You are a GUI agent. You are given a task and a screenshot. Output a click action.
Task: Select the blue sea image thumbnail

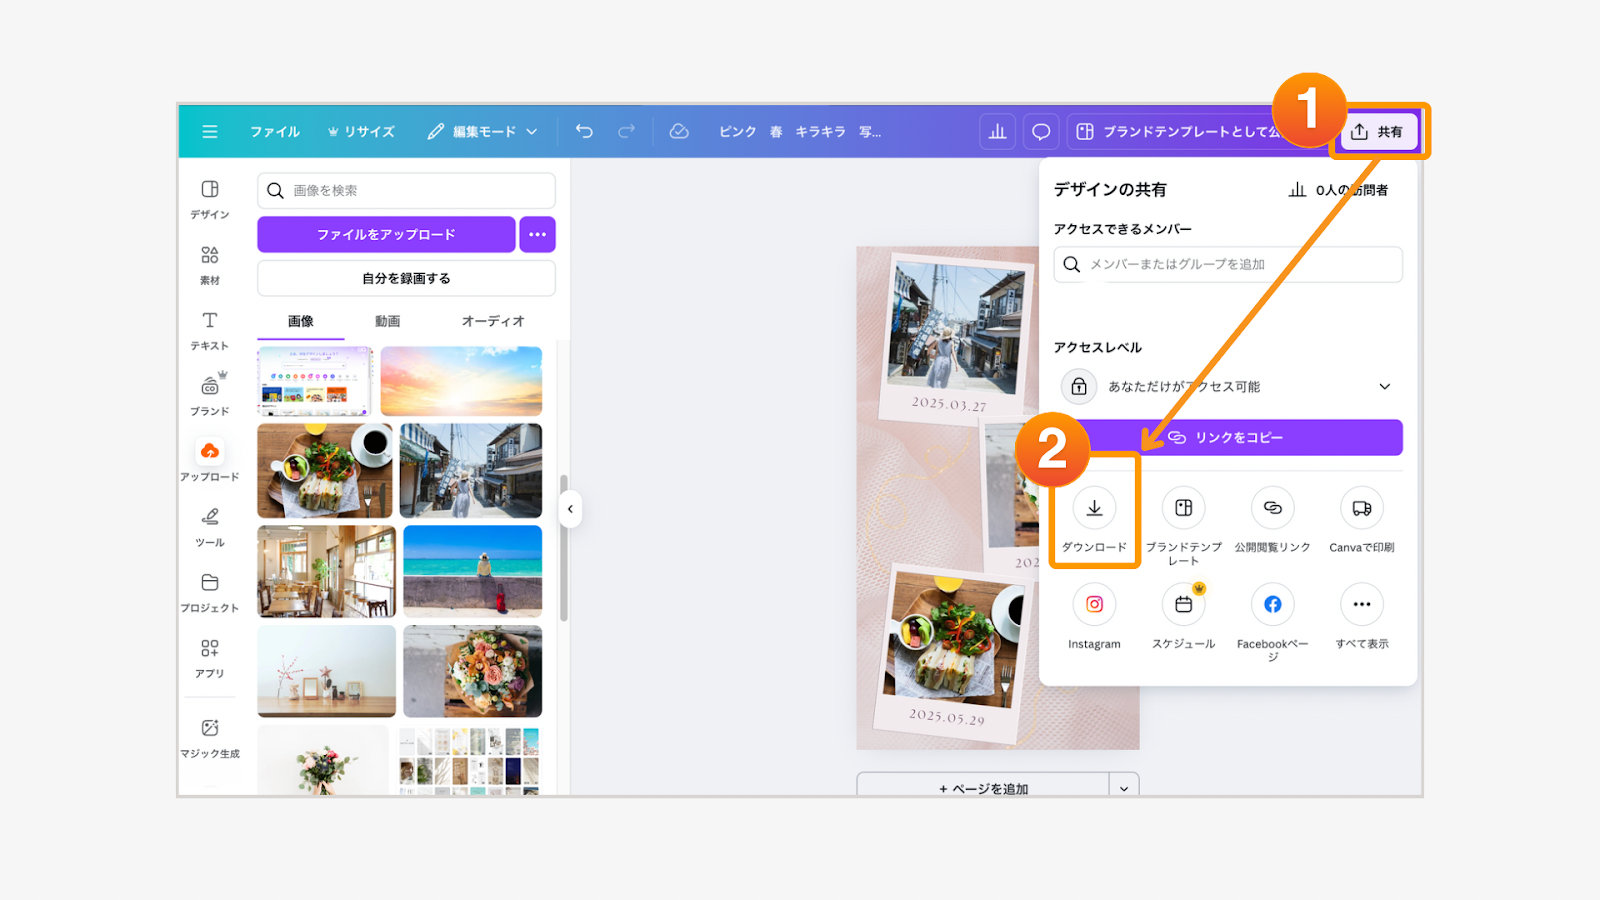tap(473, 571)
